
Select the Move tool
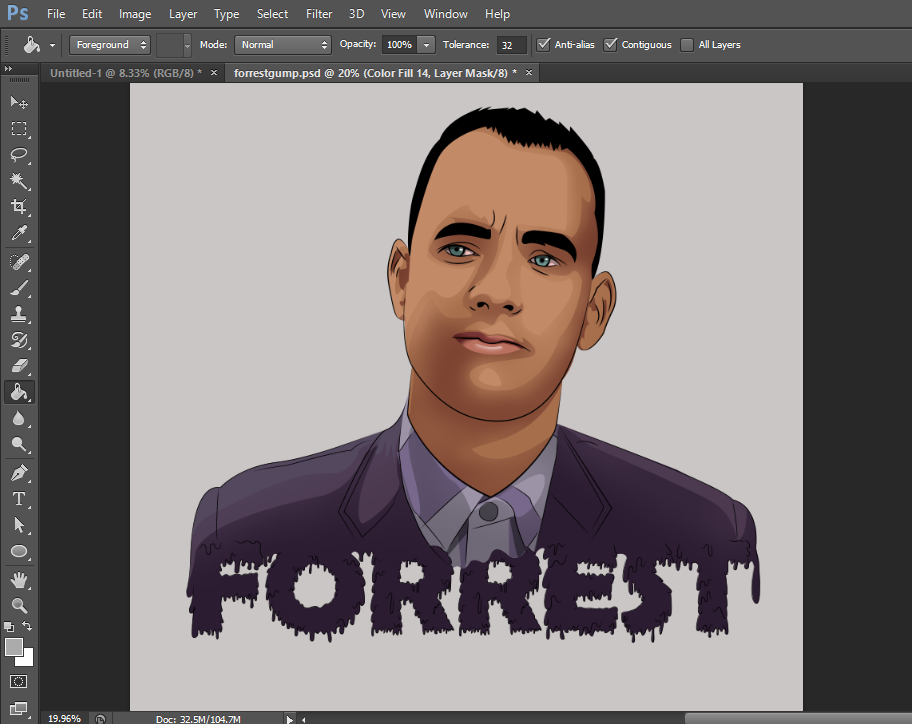pyautogui.click(x=19, y=102)
